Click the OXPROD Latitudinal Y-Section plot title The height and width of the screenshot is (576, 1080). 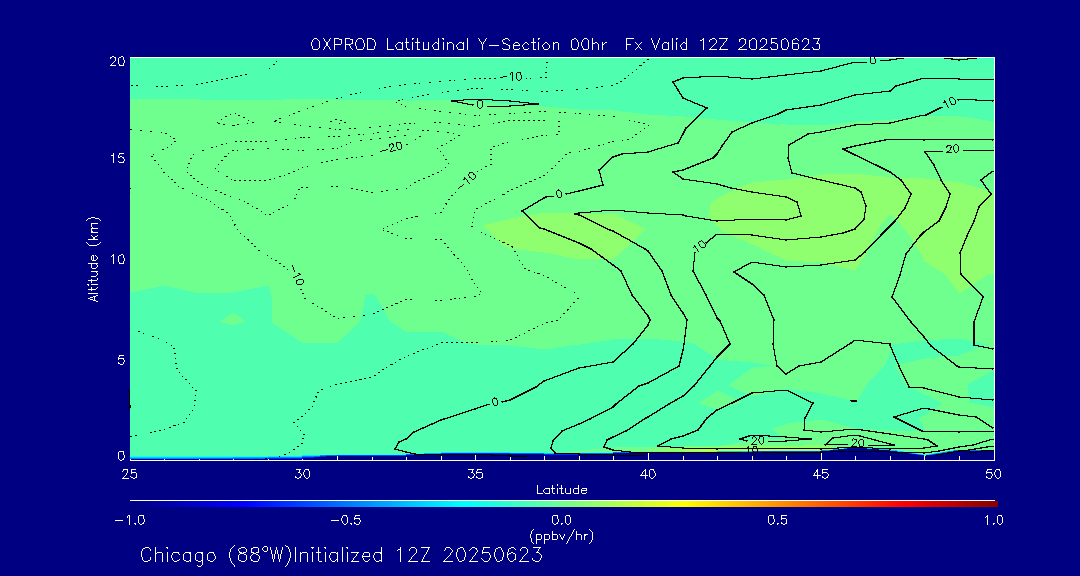[565, 44]
